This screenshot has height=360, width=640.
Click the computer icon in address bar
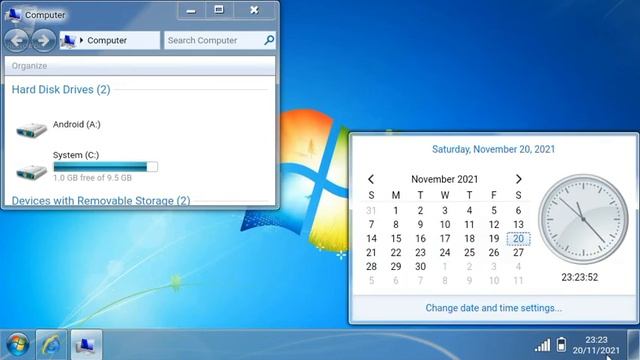(x=68, y=40)
